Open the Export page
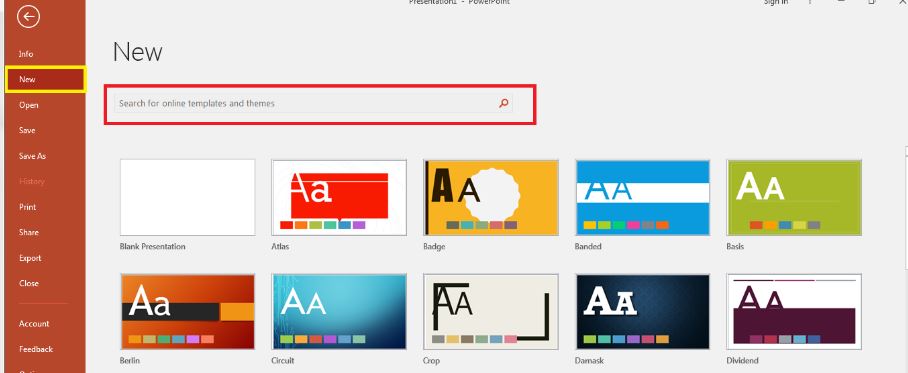The height and width of the screenshot is (373, 908). (x=30, y=258)
